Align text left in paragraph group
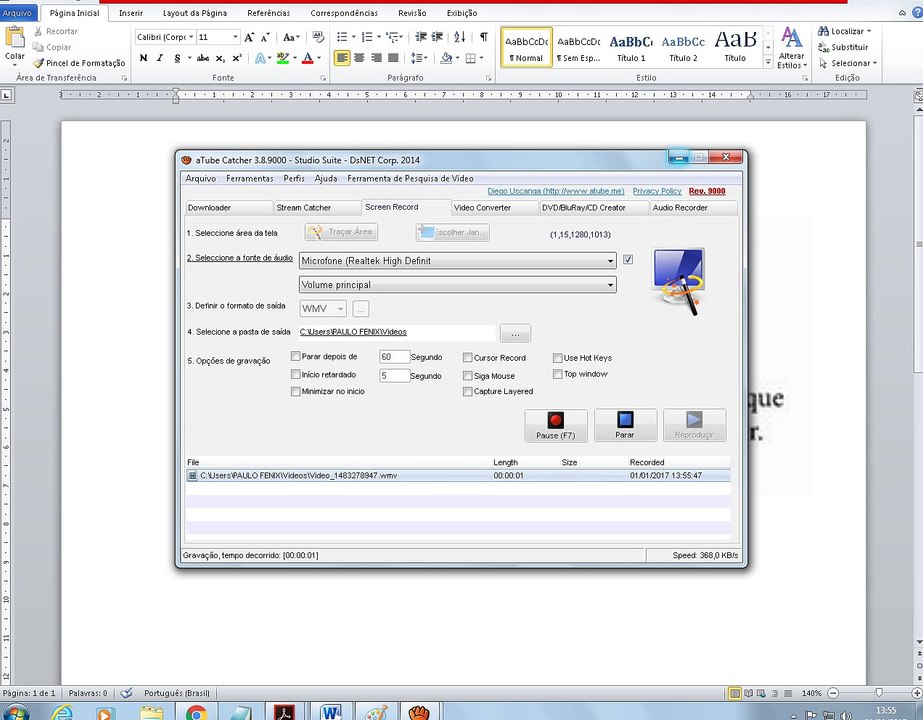The height and width of the screenshot is (720, 923). coord(342,58)
